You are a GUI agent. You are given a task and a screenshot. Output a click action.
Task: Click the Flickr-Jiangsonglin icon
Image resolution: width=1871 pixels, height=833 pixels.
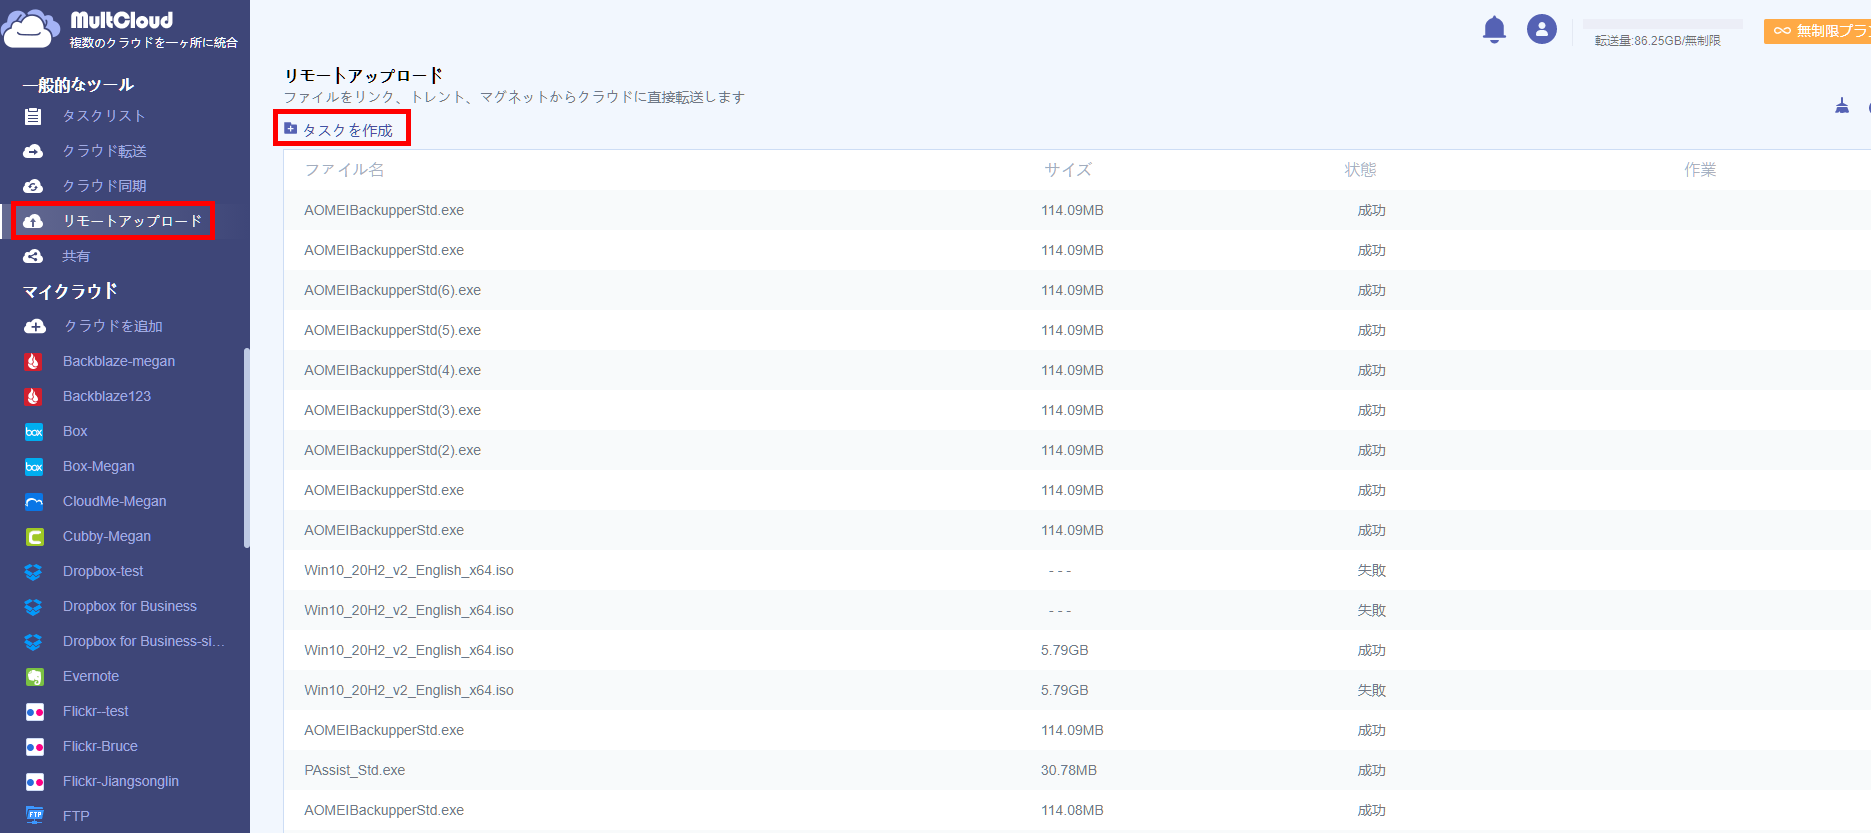pos(35,782)
